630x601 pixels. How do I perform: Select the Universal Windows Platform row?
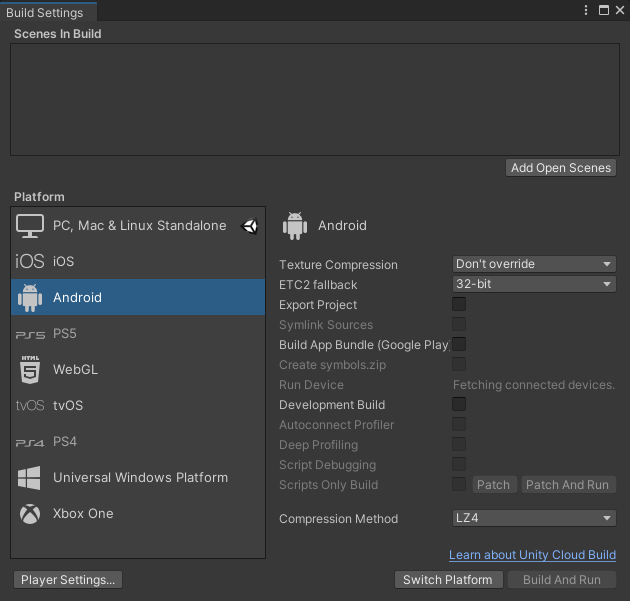138,478
